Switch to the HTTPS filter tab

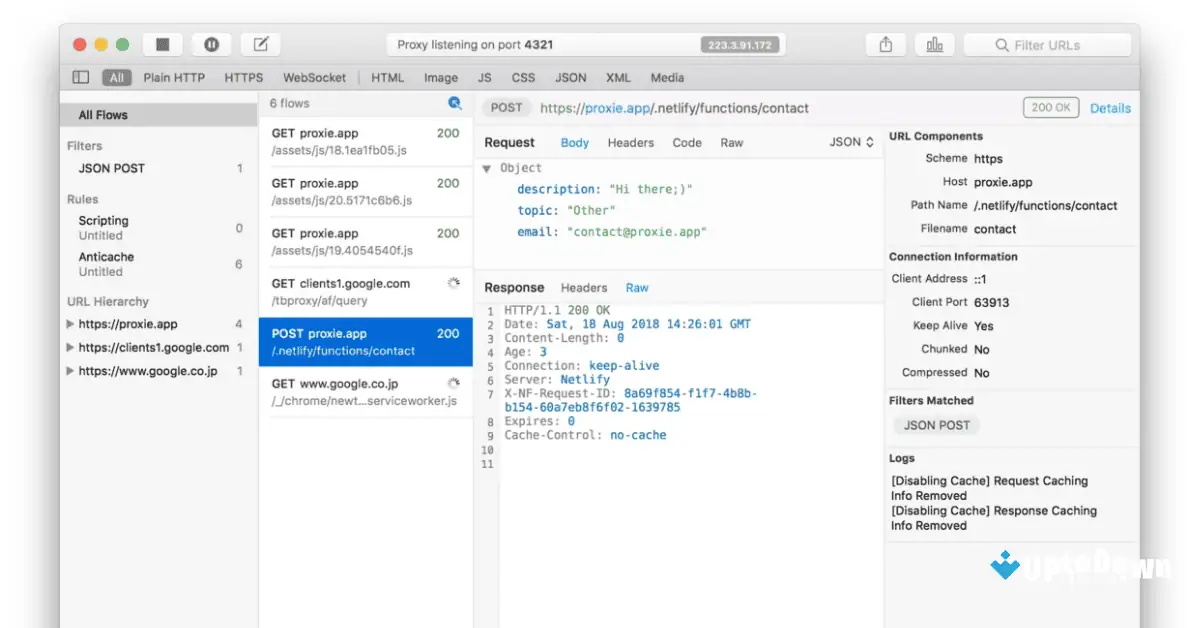(x=242, y=77)
